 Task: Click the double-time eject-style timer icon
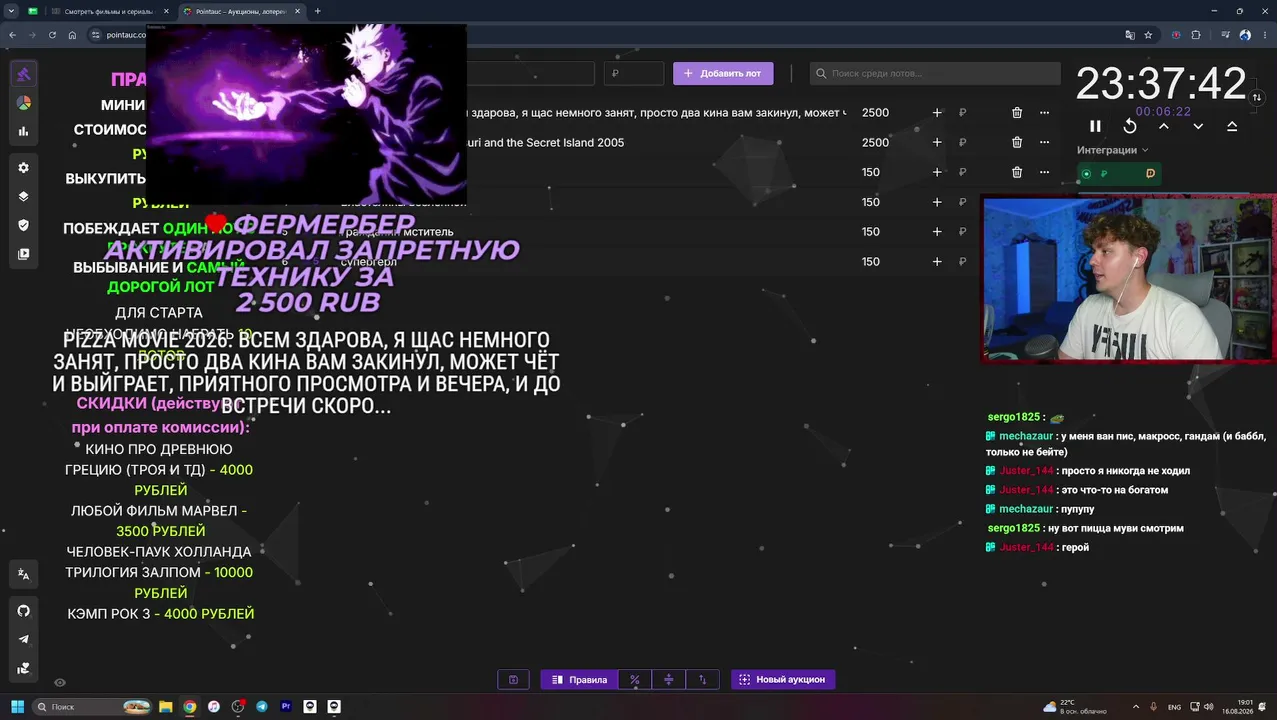(1232, 126)
